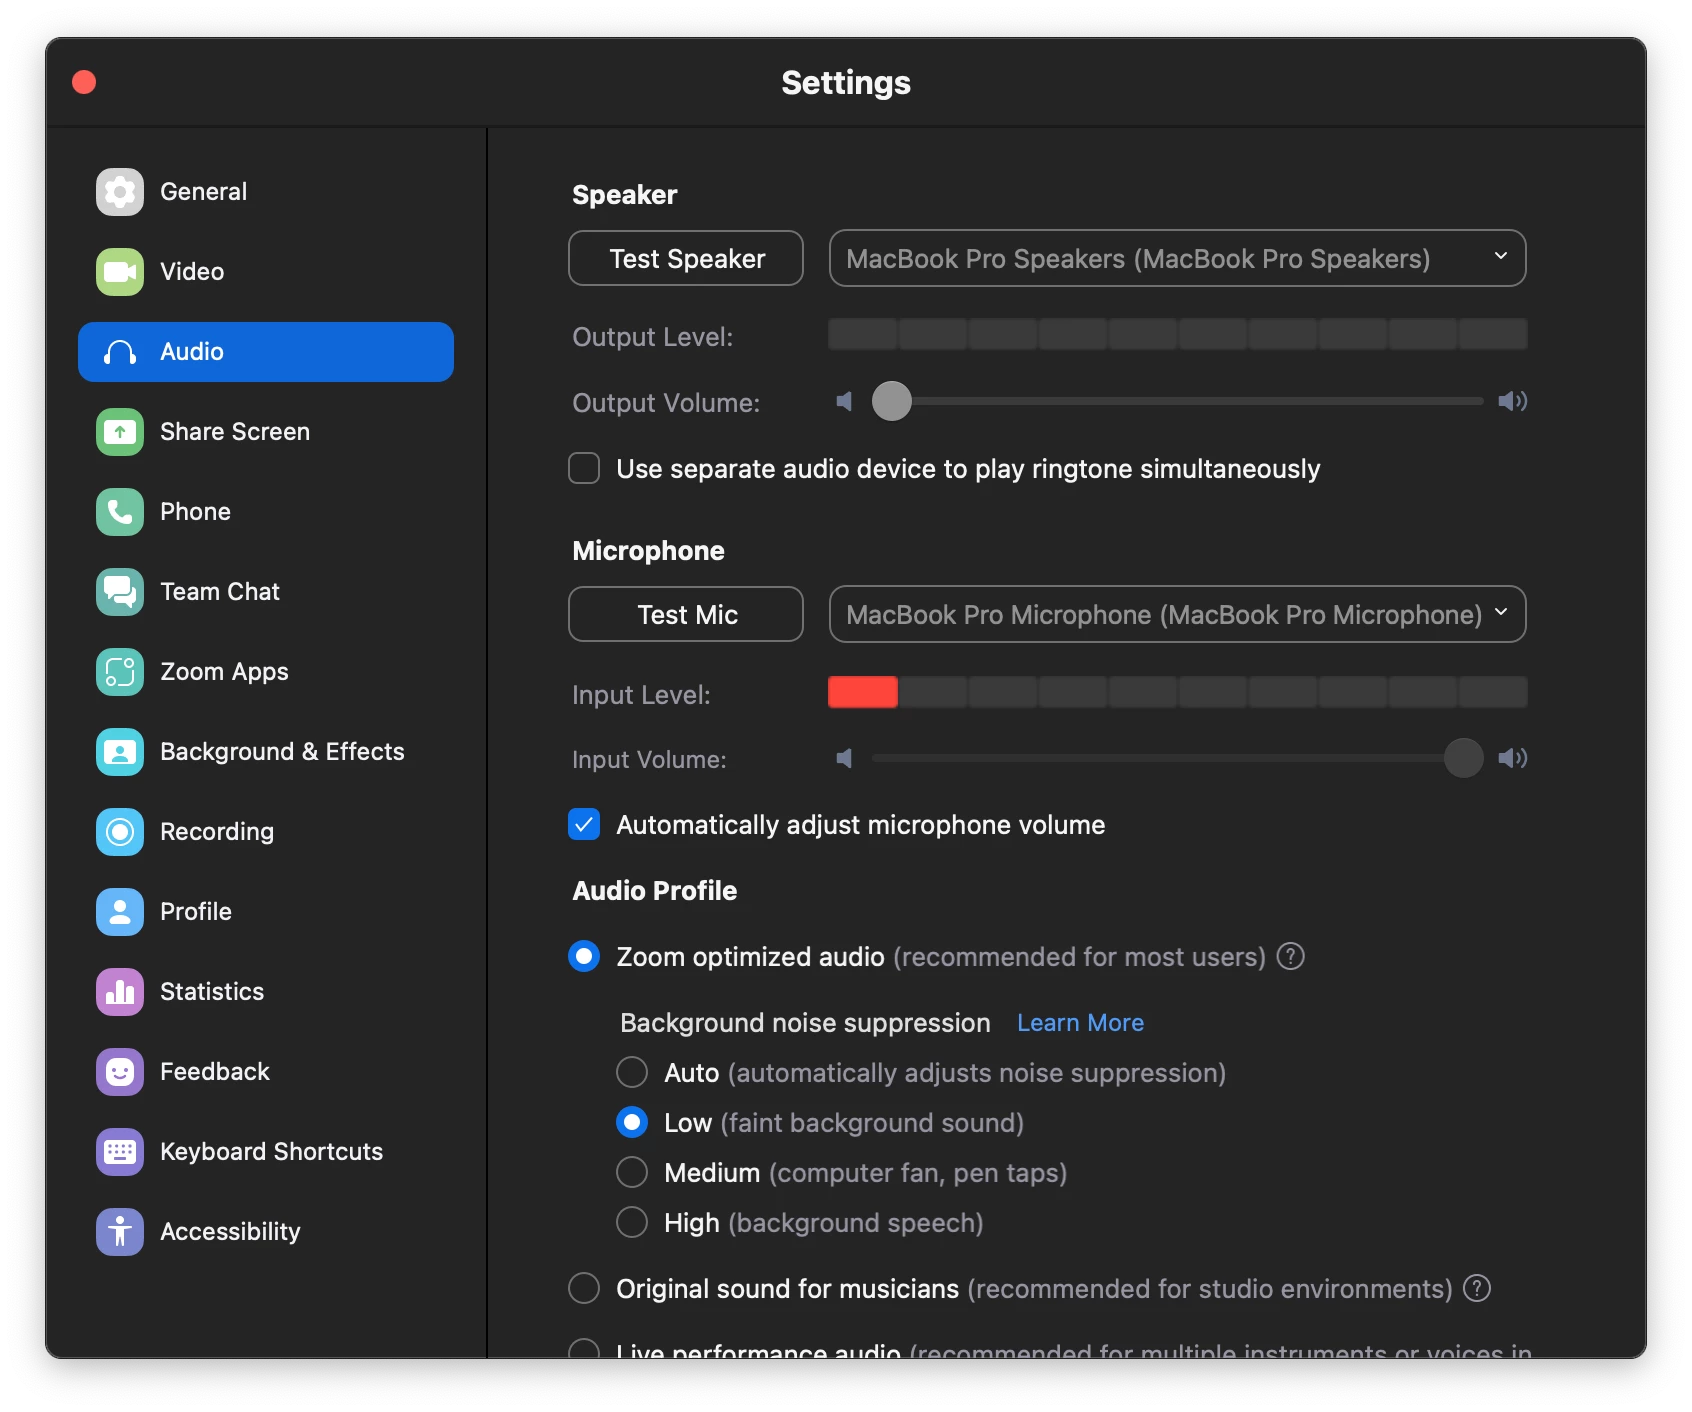Viewport: 1692px width, 1412px height.
Task: Open Phone settings
Action: (266, 512)
